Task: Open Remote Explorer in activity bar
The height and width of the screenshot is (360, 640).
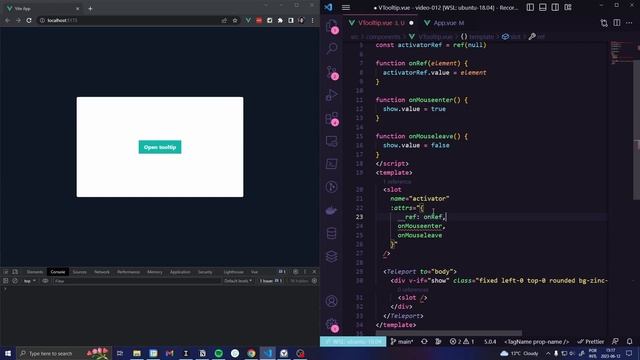Action: coord(332,141)
